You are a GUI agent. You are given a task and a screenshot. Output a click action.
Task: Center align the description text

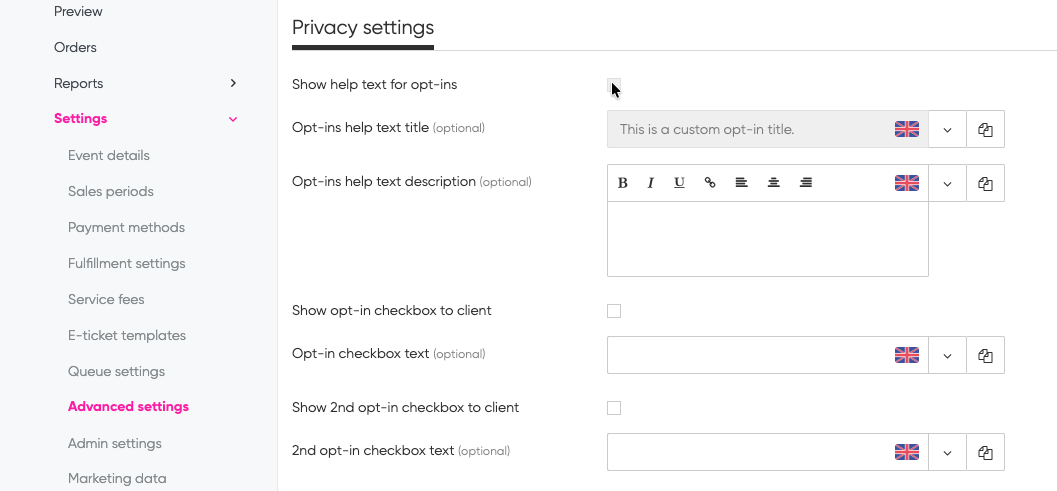(x=773, y=183)
